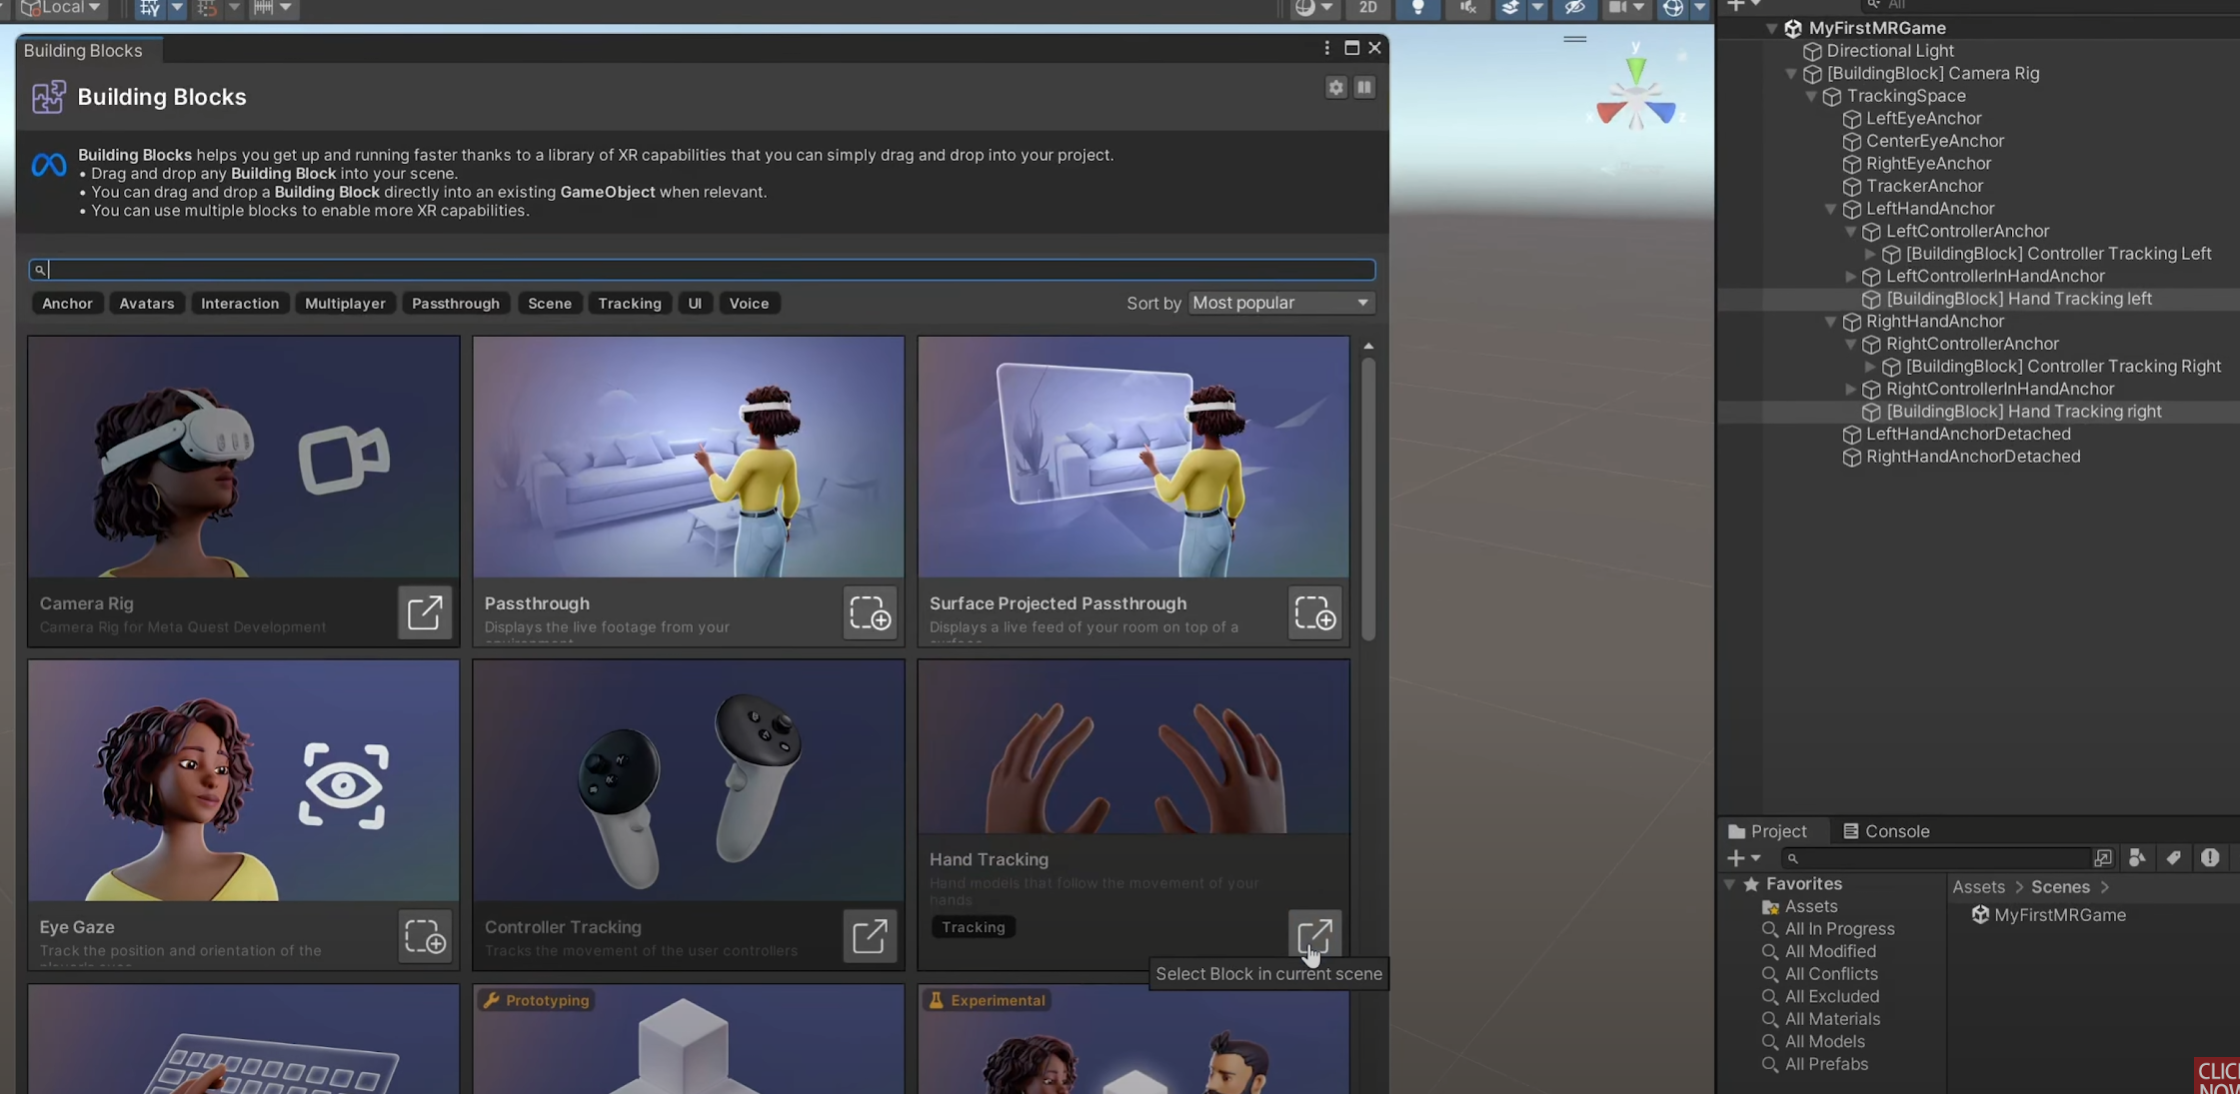Image resolution: width=2240 pixels, height=1094 pixels.
Task: Select Controller Tracking block in scene
Action: [869, 937]
